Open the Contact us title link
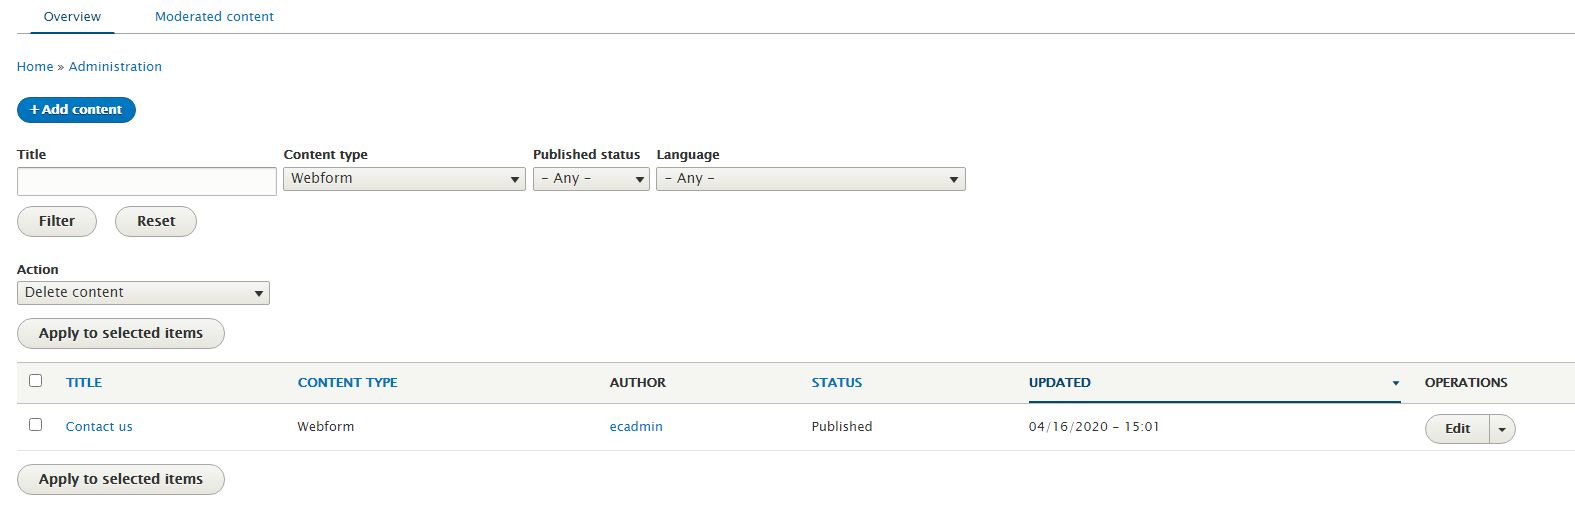 [99, 427]
